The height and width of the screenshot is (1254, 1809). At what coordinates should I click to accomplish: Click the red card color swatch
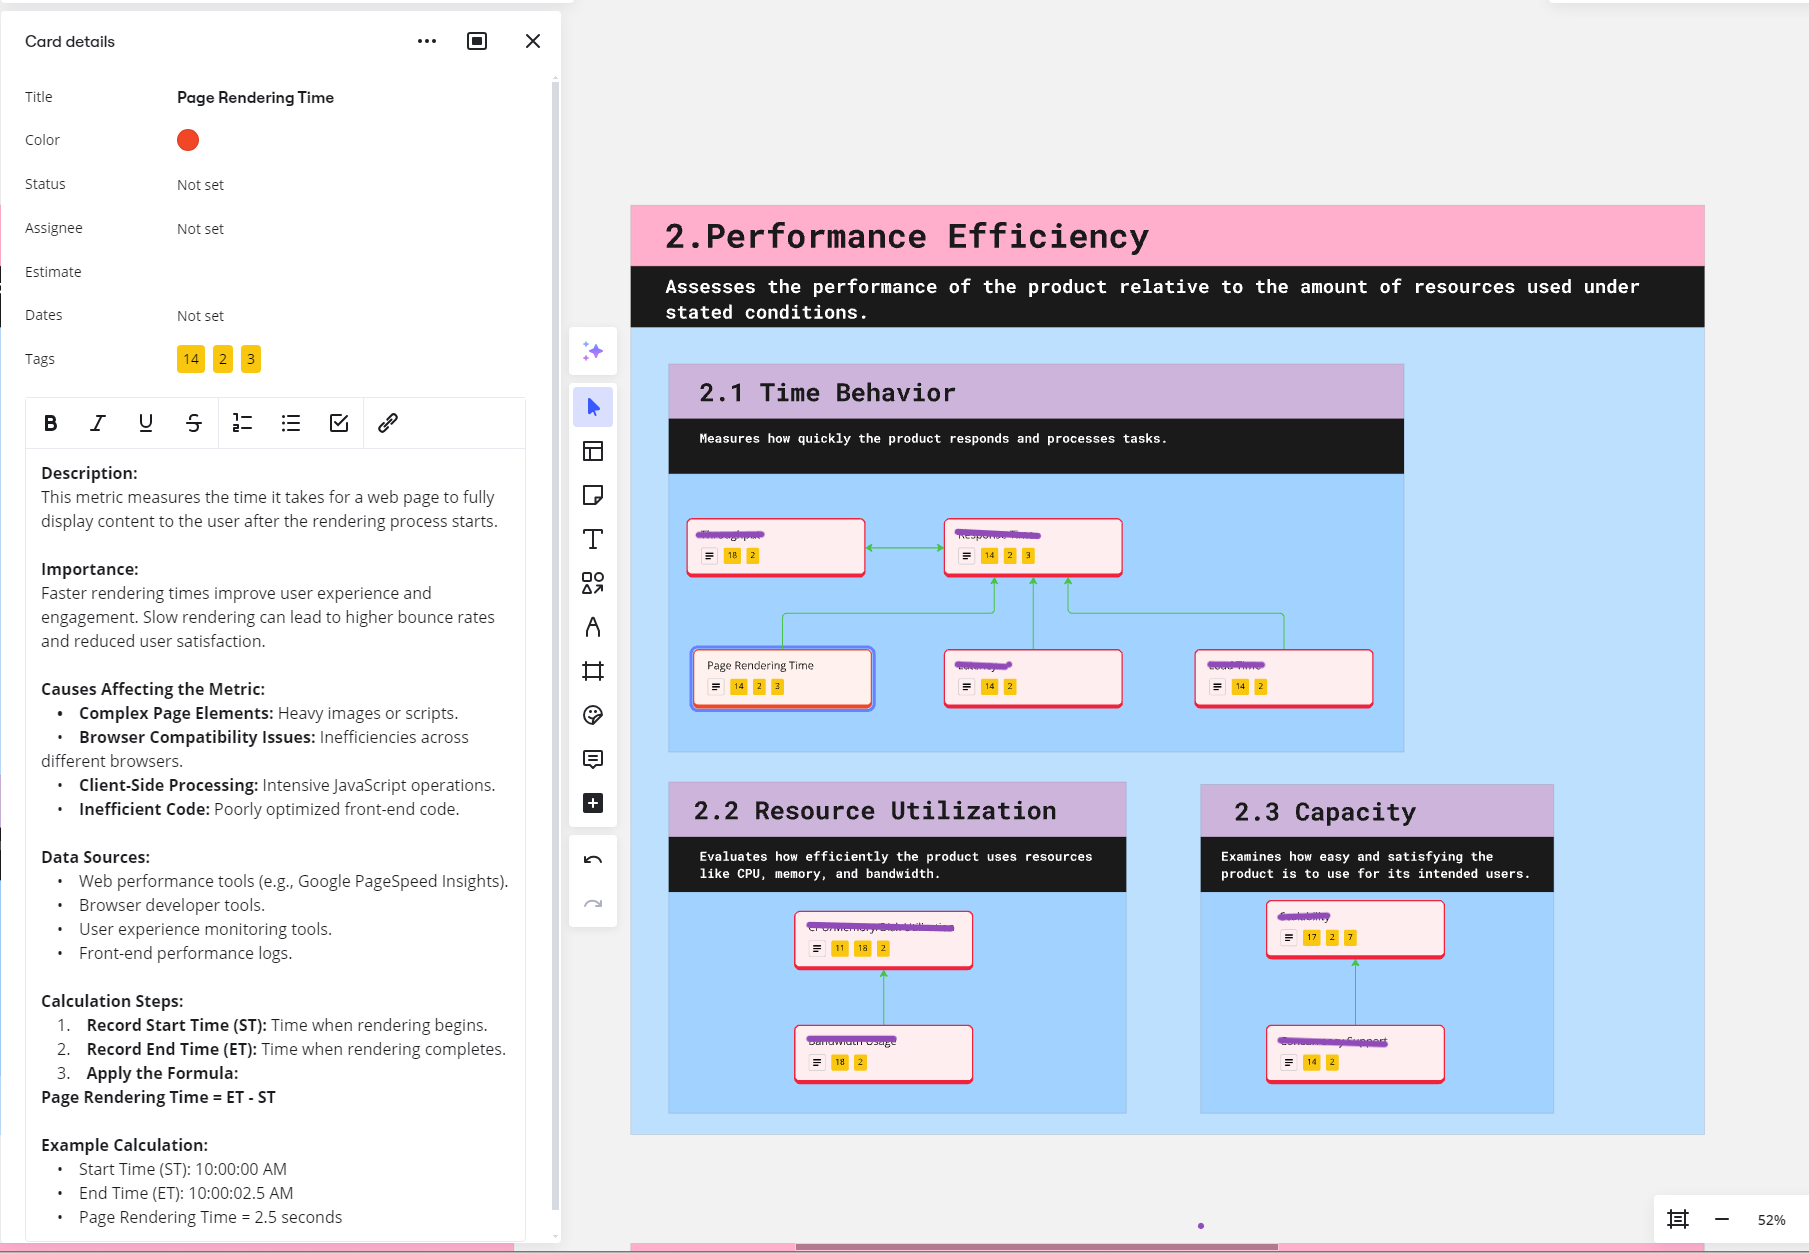tap(188, 140)
